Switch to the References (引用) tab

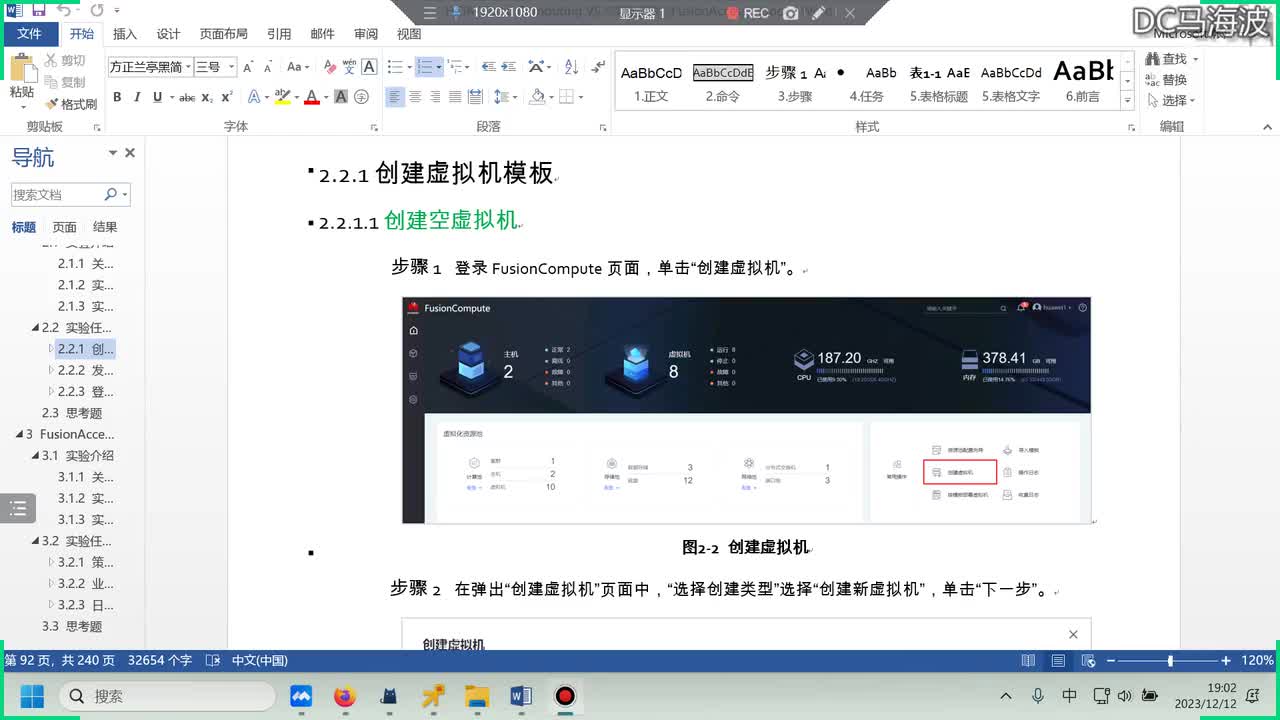pos(279,34)
